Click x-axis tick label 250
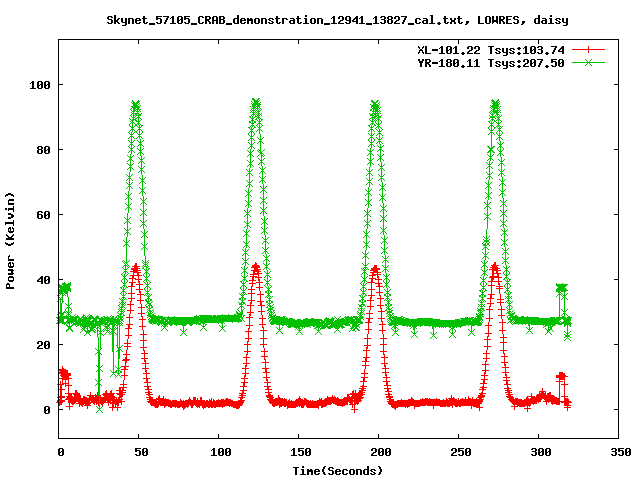This screenshot has height=480, width=640. [x=461, y=452]
